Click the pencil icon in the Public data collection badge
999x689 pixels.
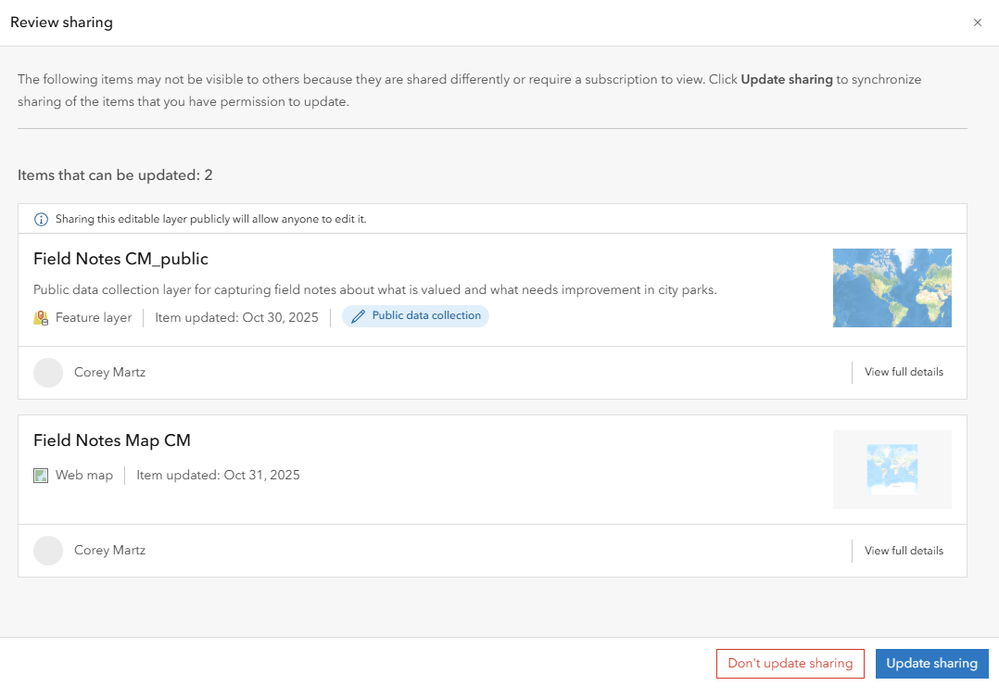pos(360,315)
